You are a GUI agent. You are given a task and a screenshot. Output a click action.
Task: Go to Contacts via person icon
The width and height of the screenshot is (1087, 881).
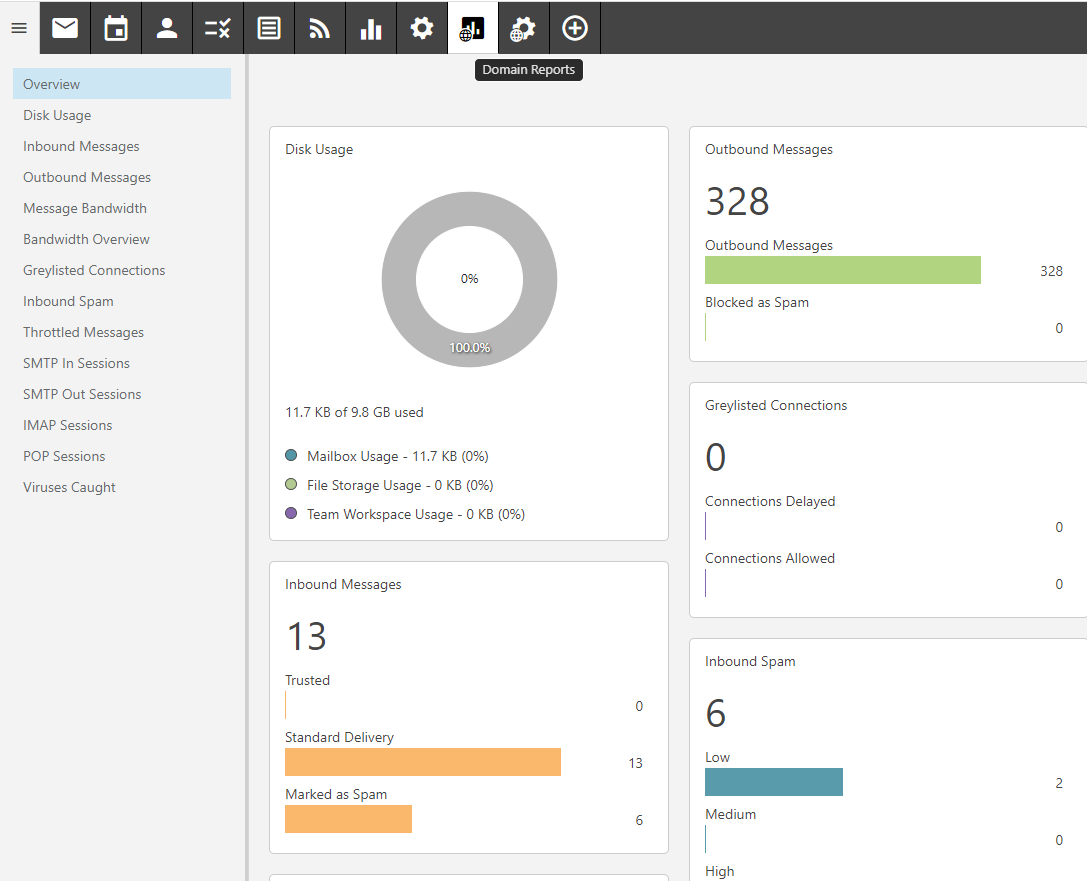click(167, 28)
